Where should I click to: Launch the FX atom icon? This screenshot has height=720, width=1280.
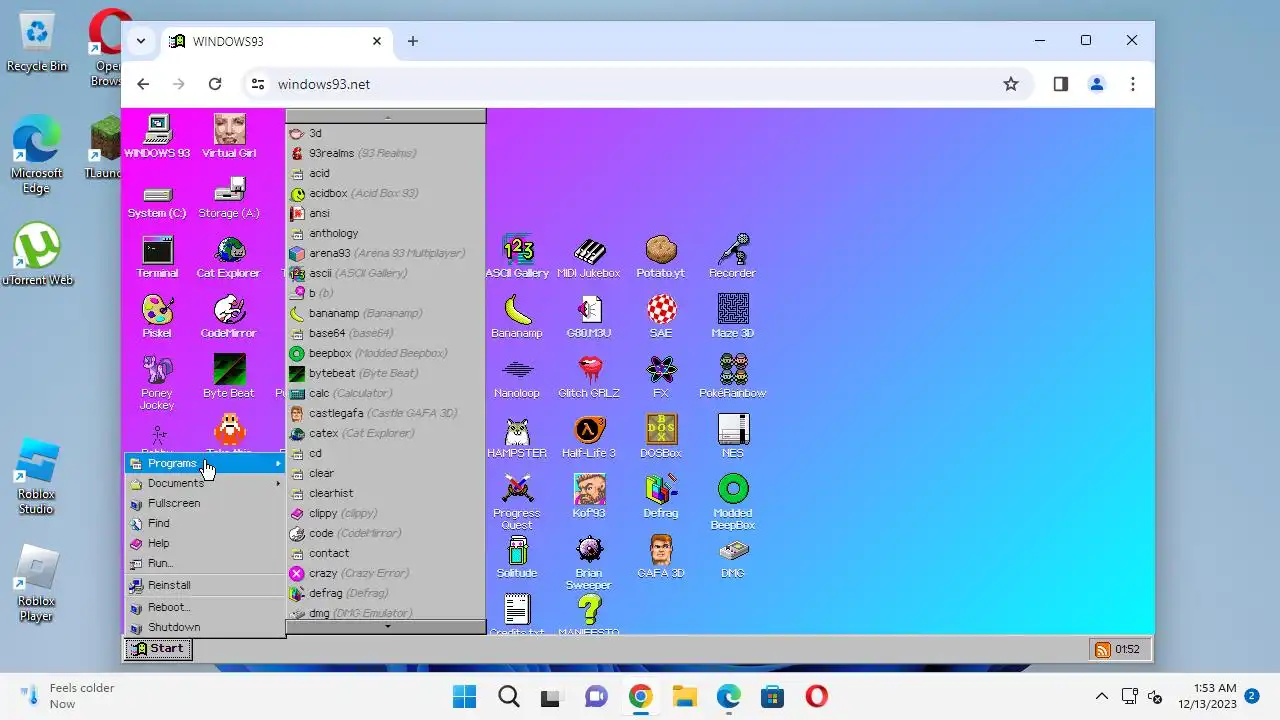(x=661, y=377)
